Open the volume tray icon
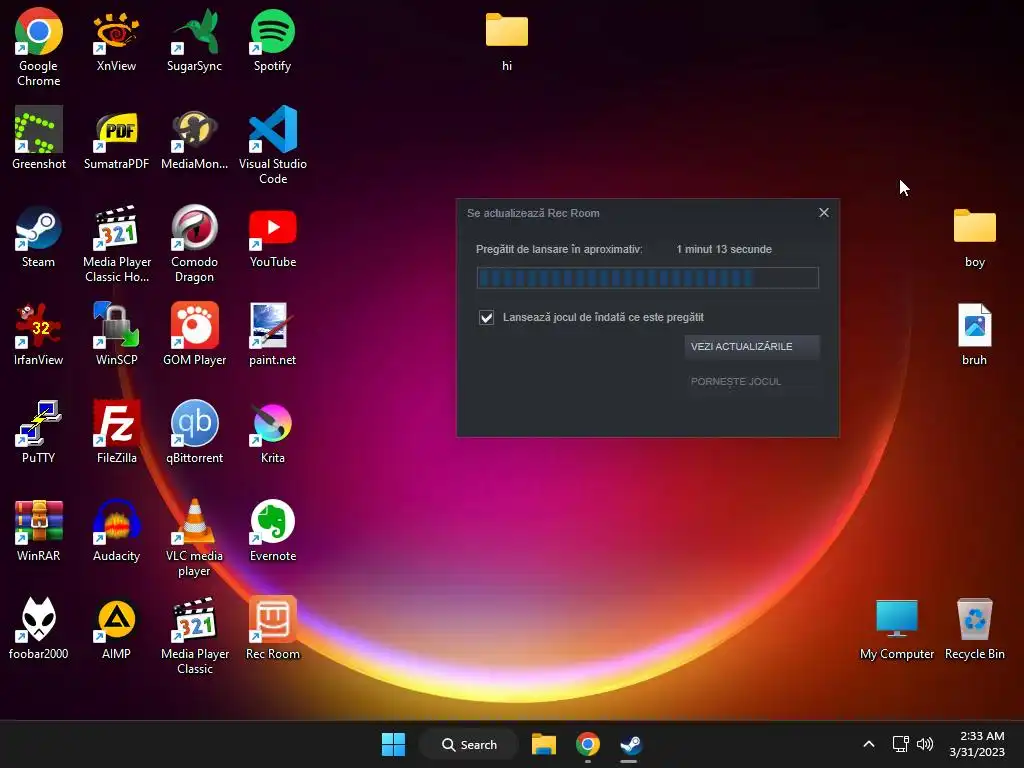Viewport: 1024px width, 768px height. (x=925, y=744)
